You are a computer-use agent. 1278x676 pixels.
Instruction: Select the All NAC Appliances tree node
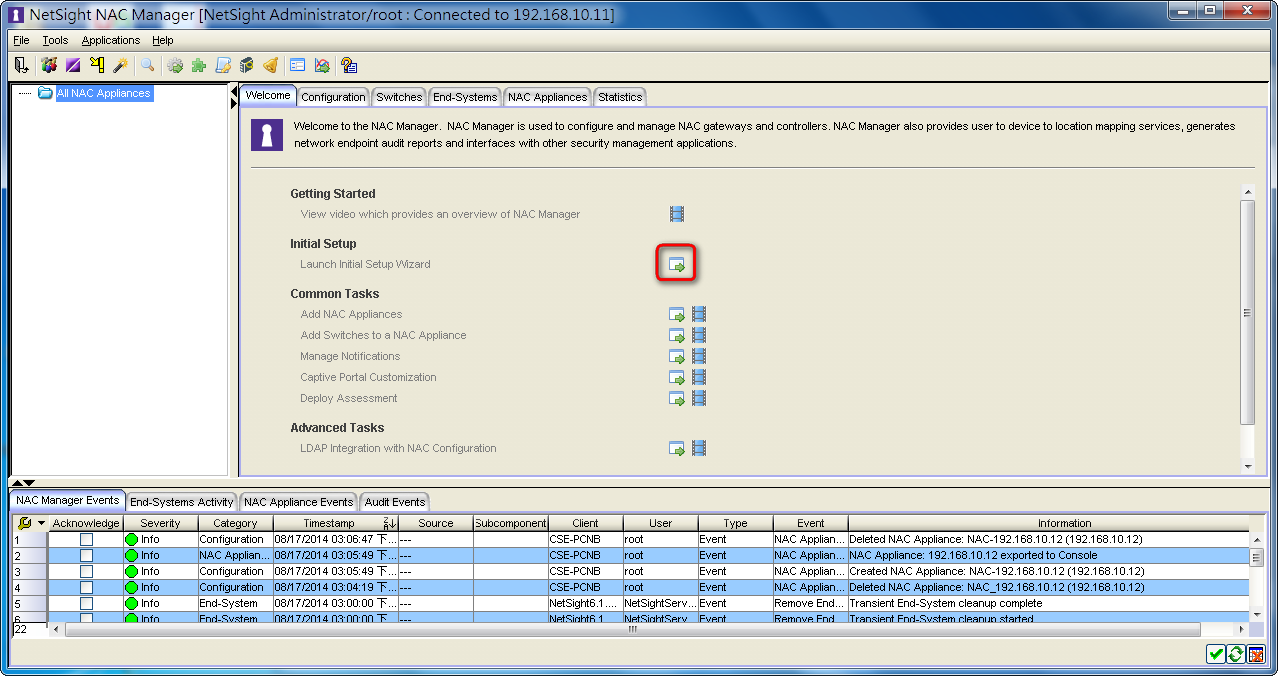[x=103, y=93]
